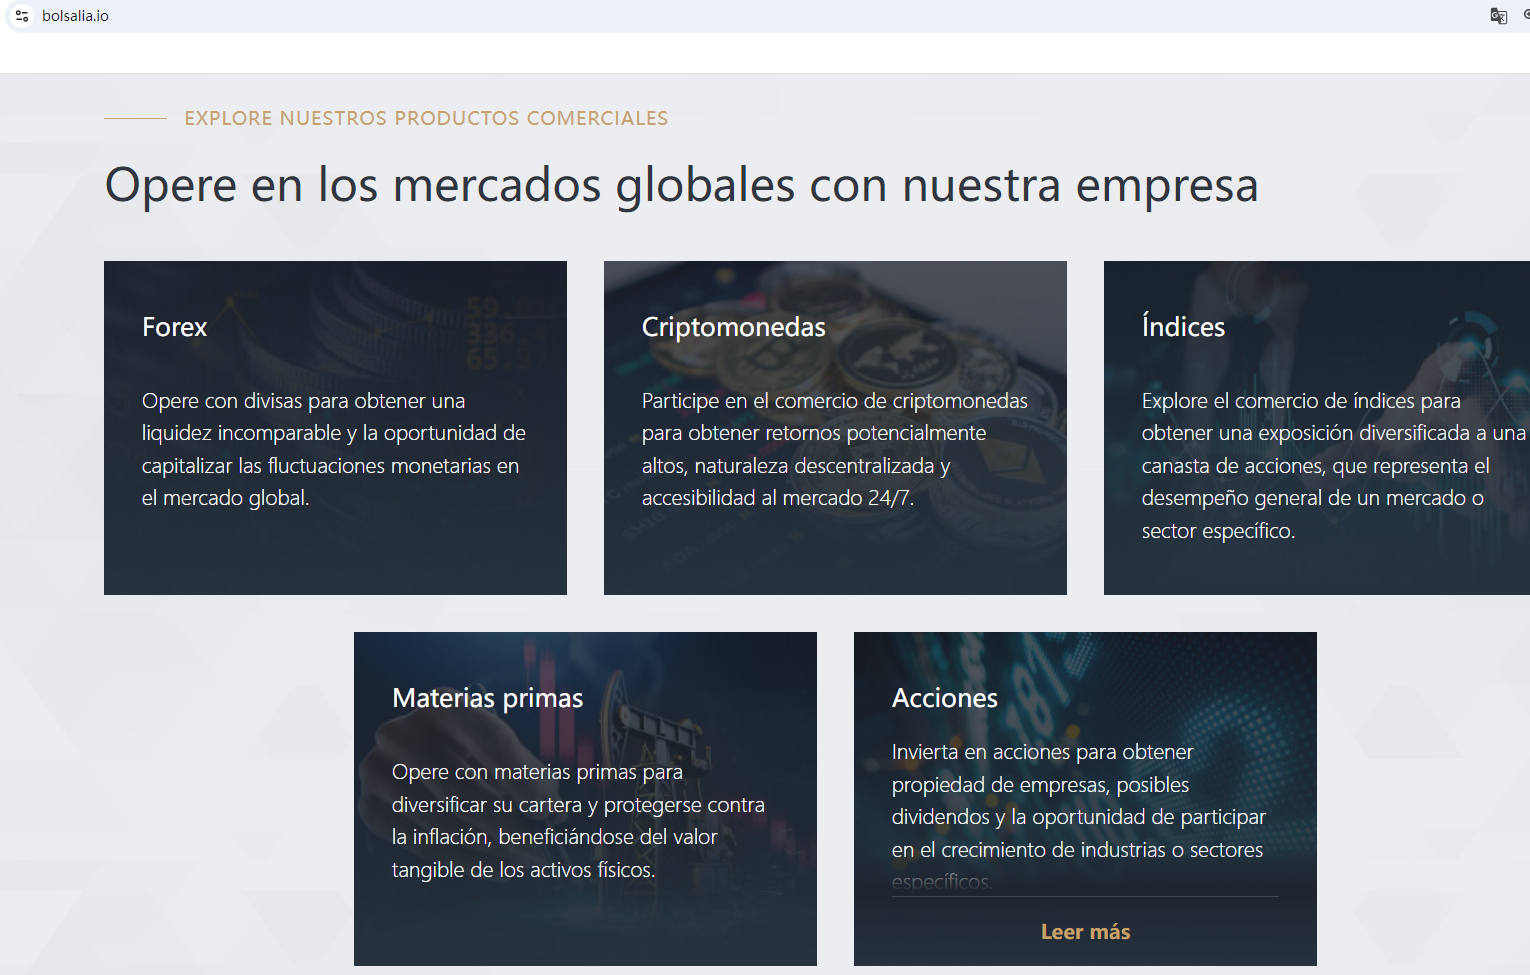Click the Criptomonedas card title
Screen dimensions: 1530x975
coord(734,327)
